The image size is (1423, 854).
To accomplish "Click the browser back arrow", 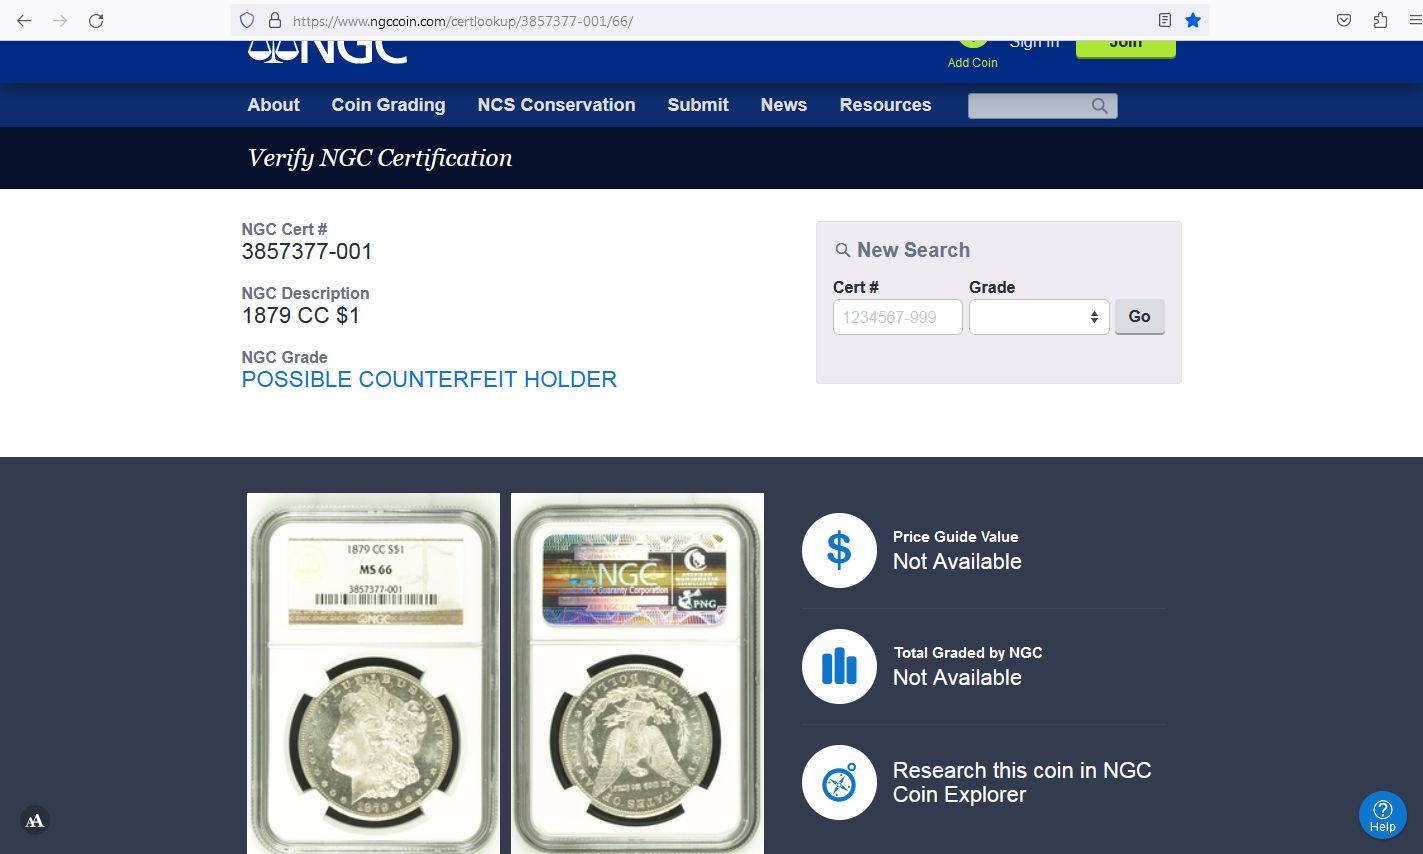I will click(x=24, y=20).
